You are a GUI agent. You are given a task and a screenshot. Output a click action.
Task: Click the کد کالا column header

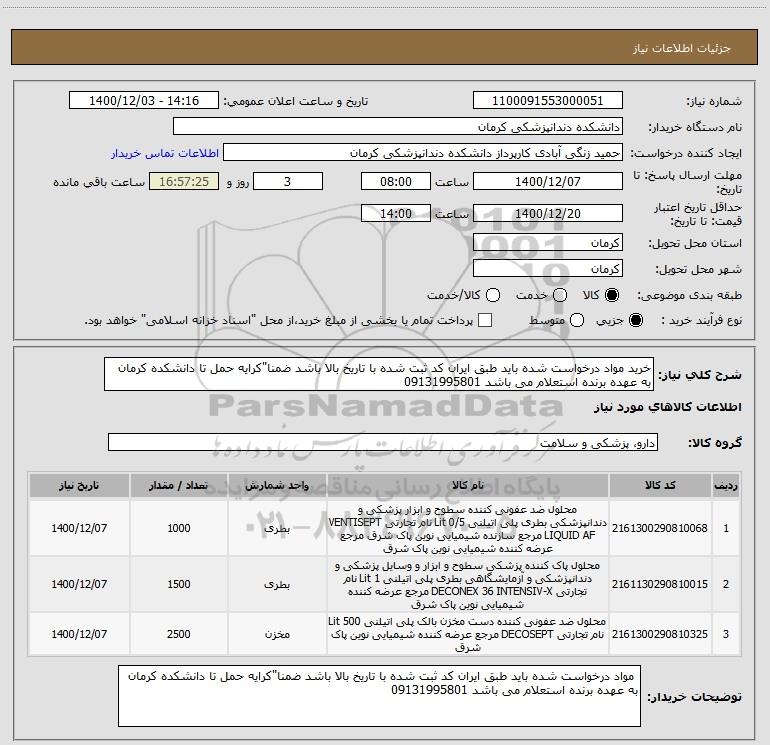tap(660, 485)
